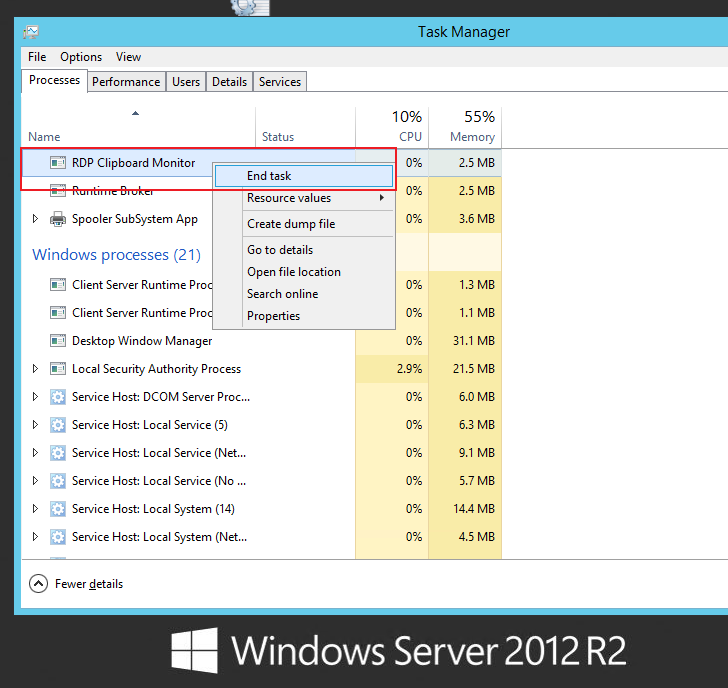Click the Task Manager title bar icon
728x688 pixels.
31,32
